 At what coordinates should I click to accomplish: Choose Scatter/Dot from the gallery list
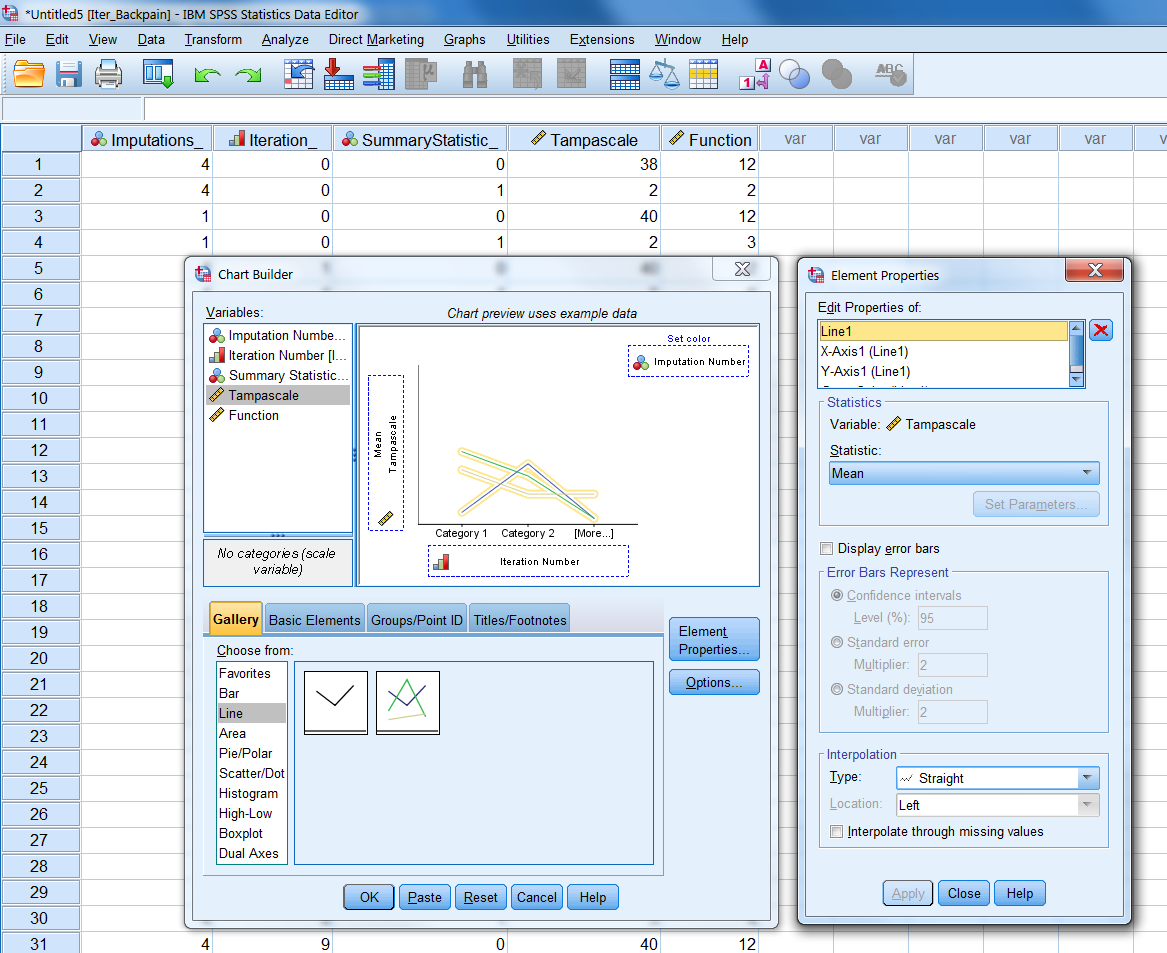click(x=251, y=773)
